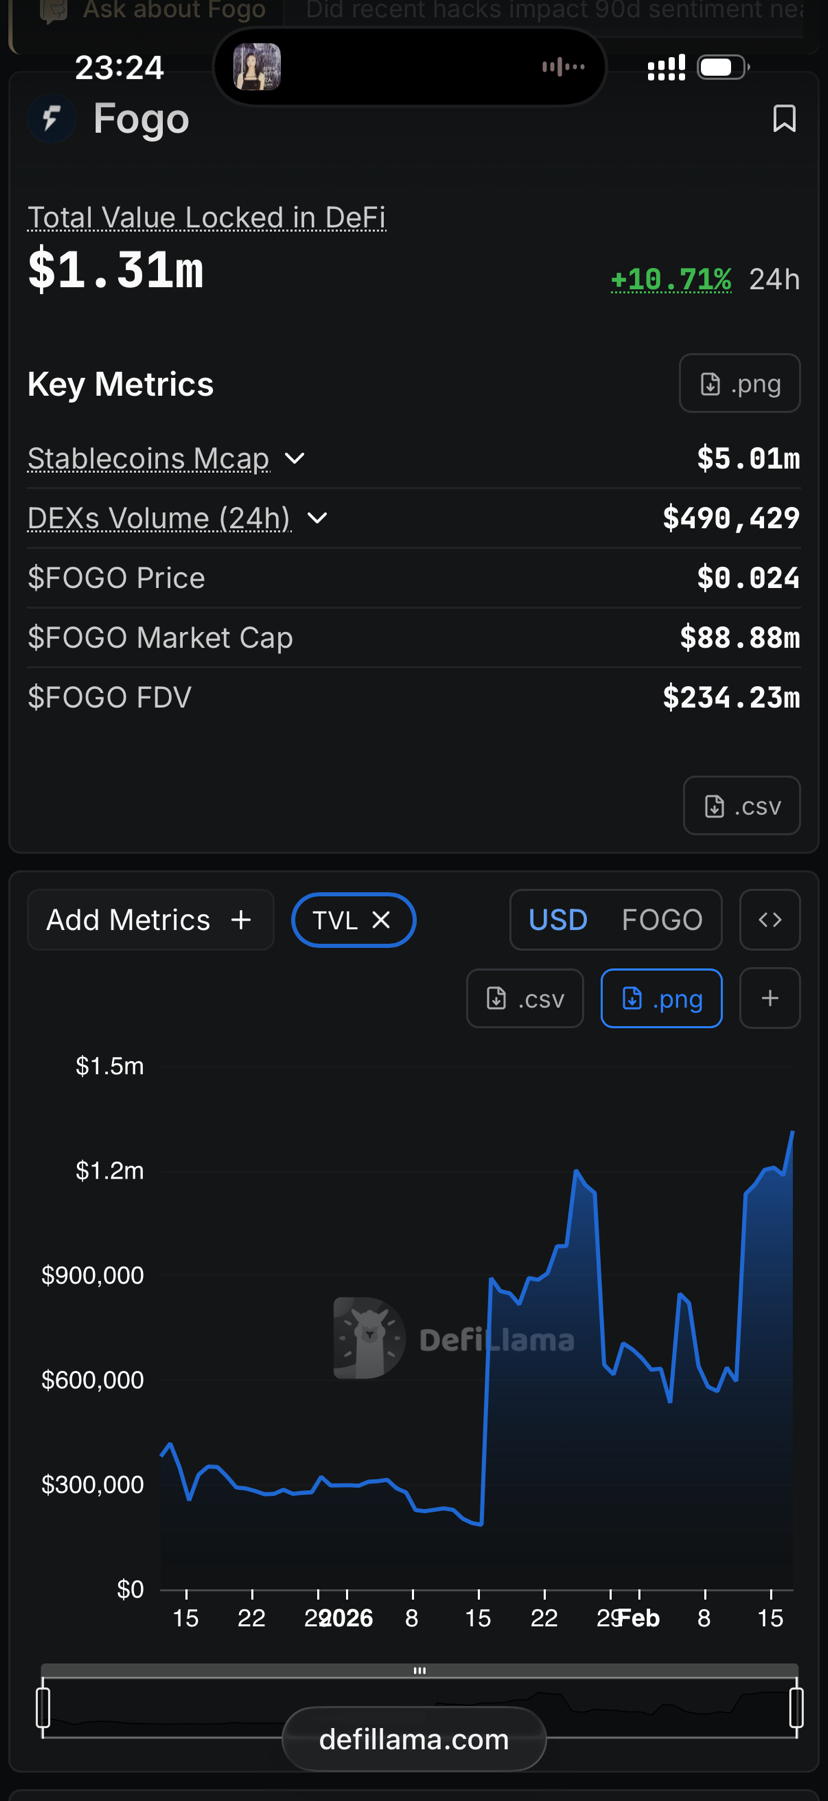Switch chart denomination to FOGO
828x1801 pixels.
(662, 920)
